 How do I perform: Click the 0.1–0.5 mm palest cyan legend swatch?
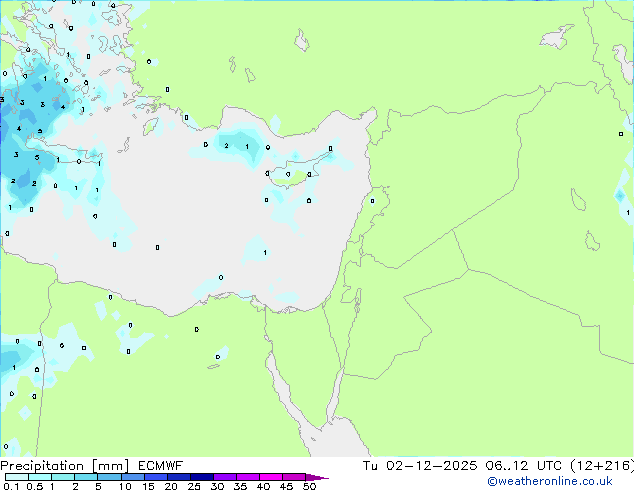coord(17,477)
